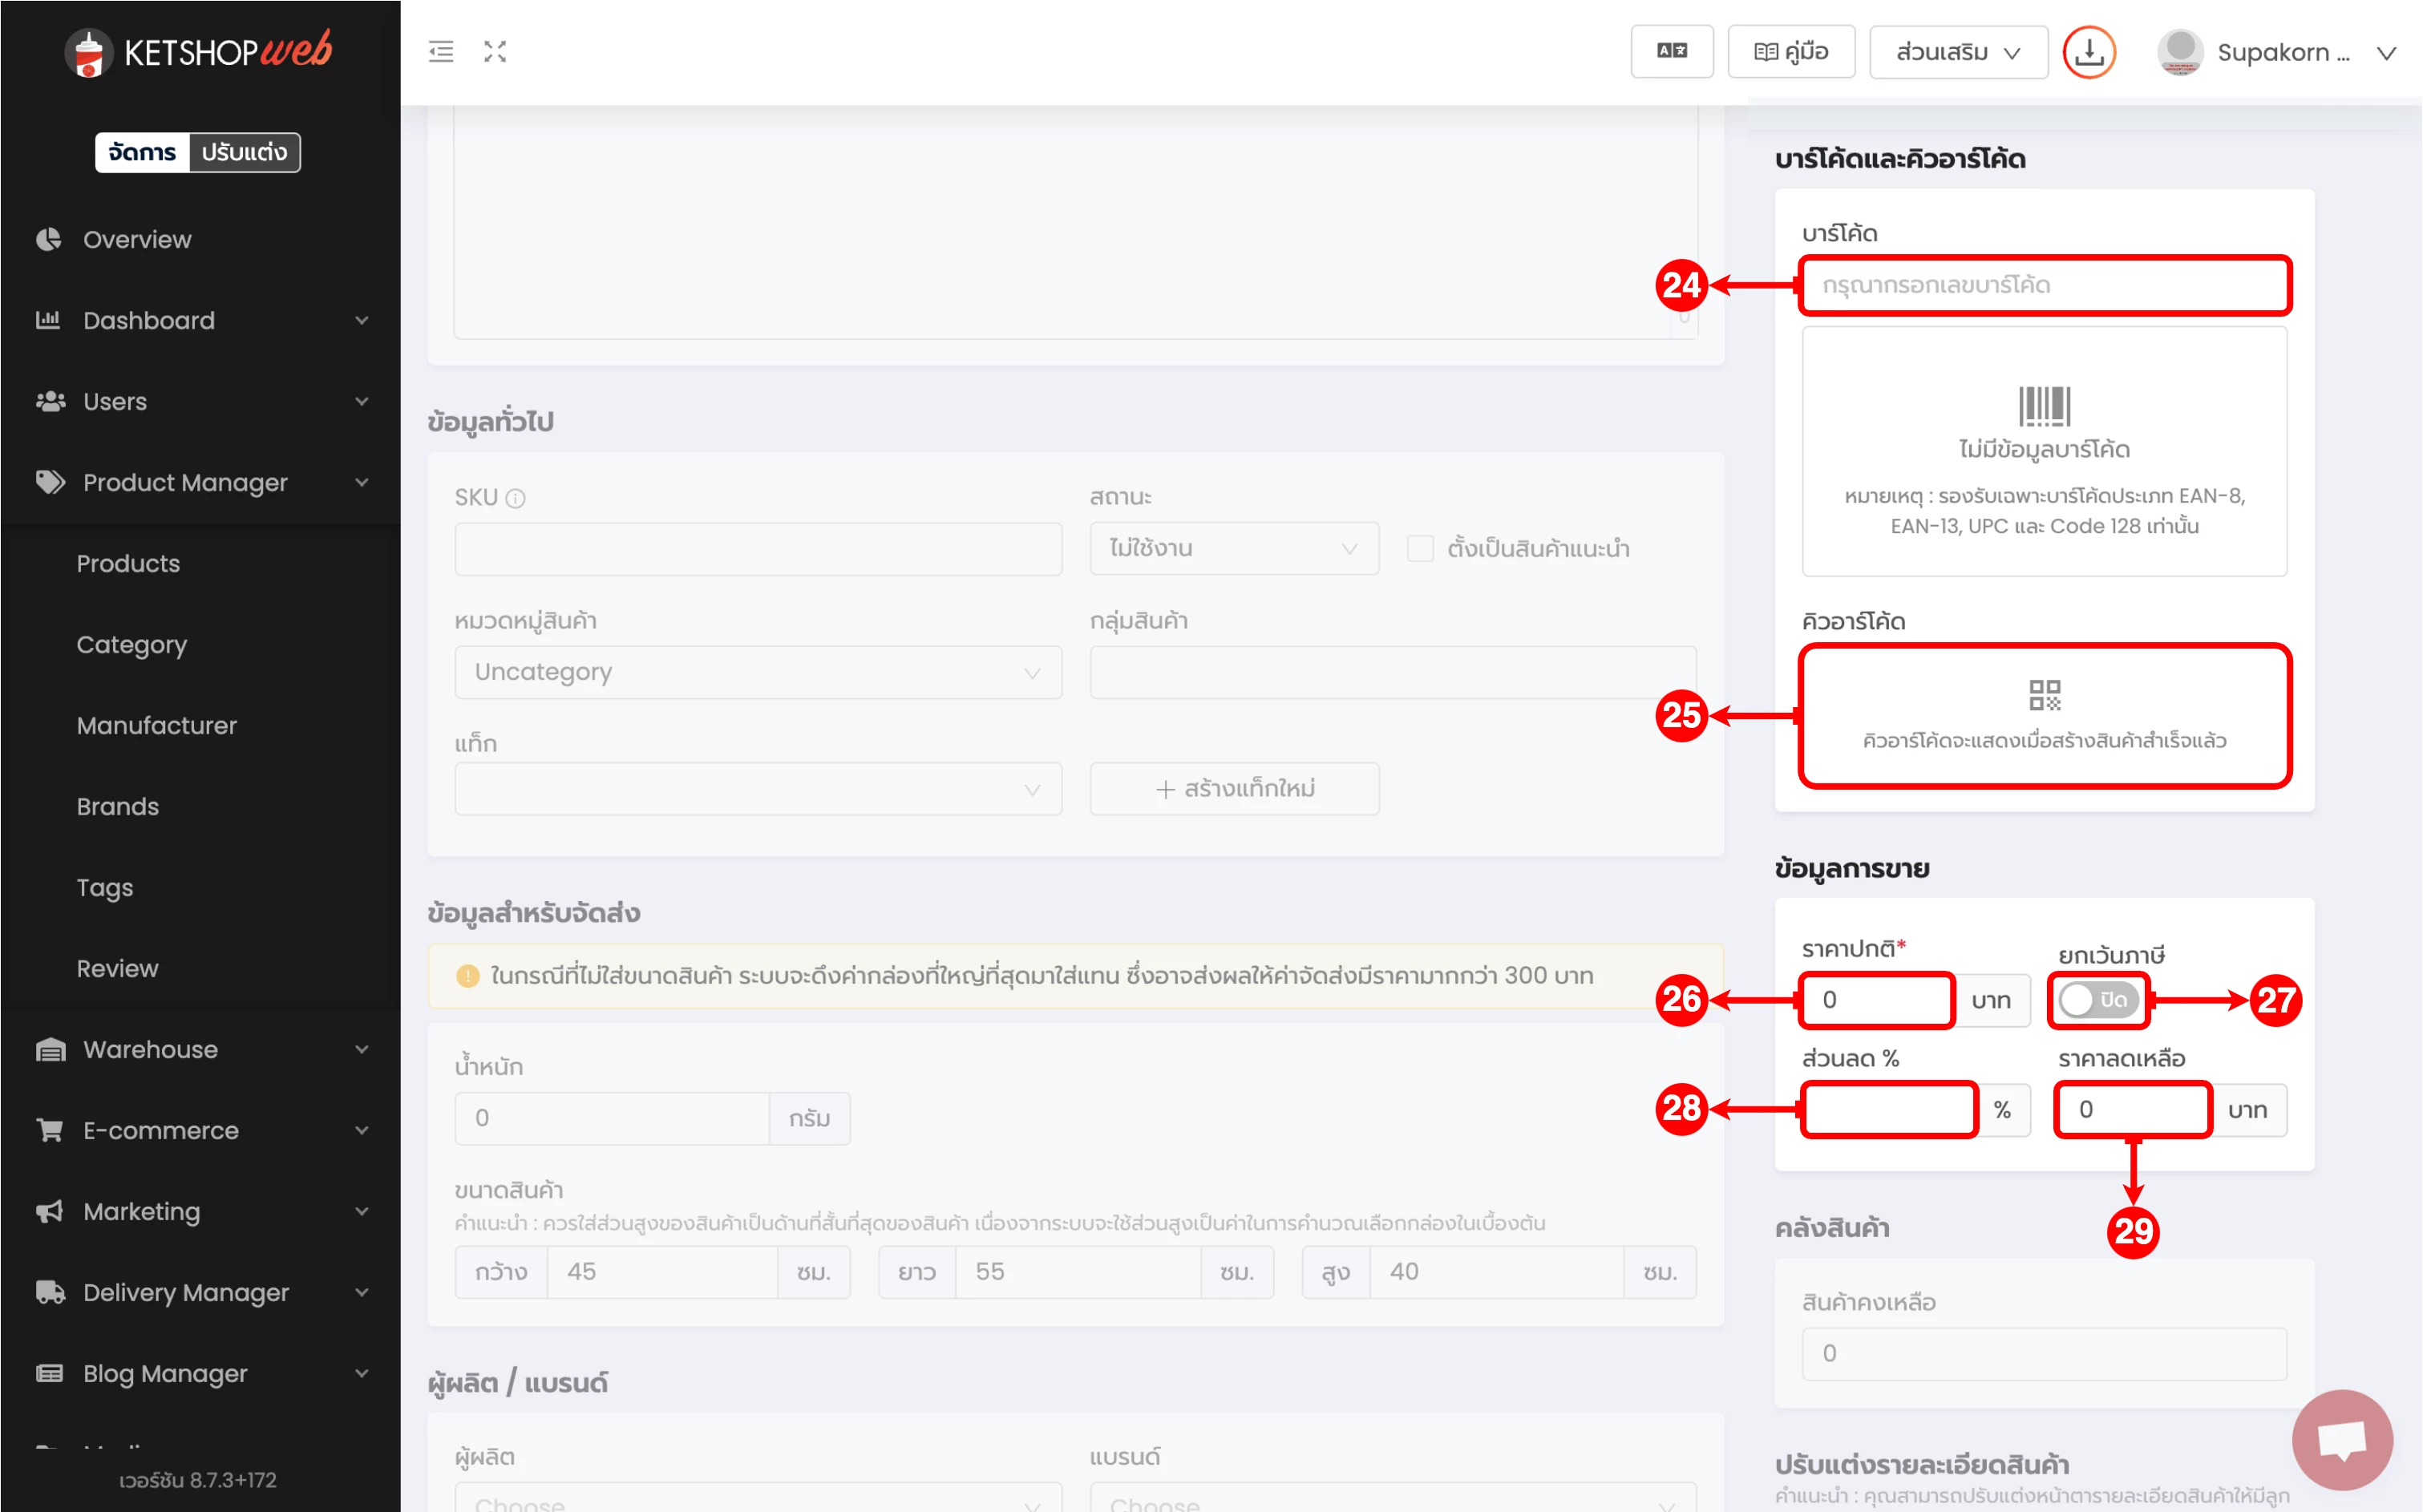Click the Dashboard bar chart icon
This screenshot has height=1512, width=2423.
pos(49,320)
